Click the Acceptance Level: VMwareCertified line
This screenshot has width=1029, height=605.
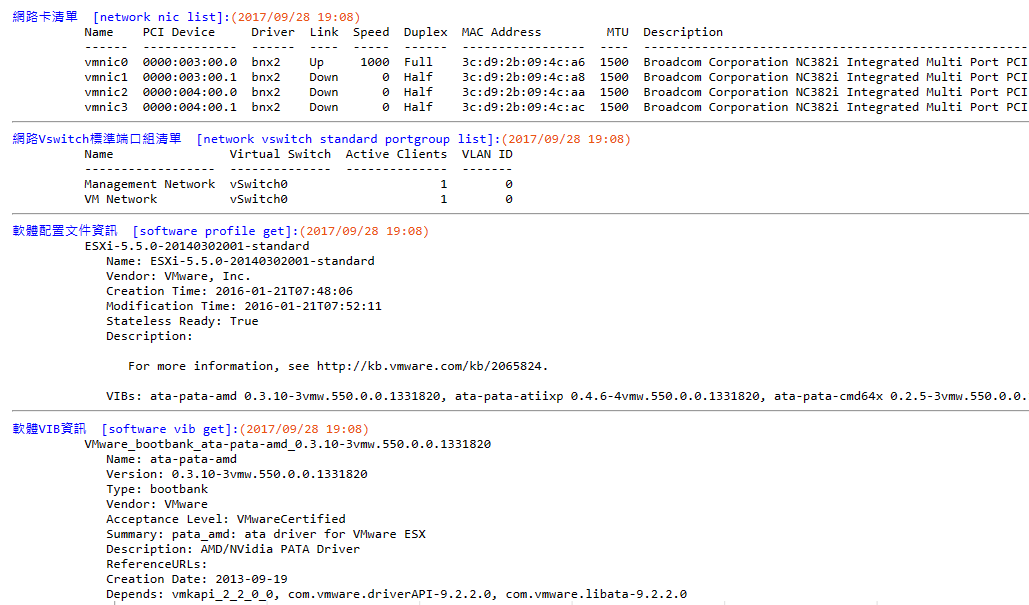pyautogui.click(x=225, y=519)
